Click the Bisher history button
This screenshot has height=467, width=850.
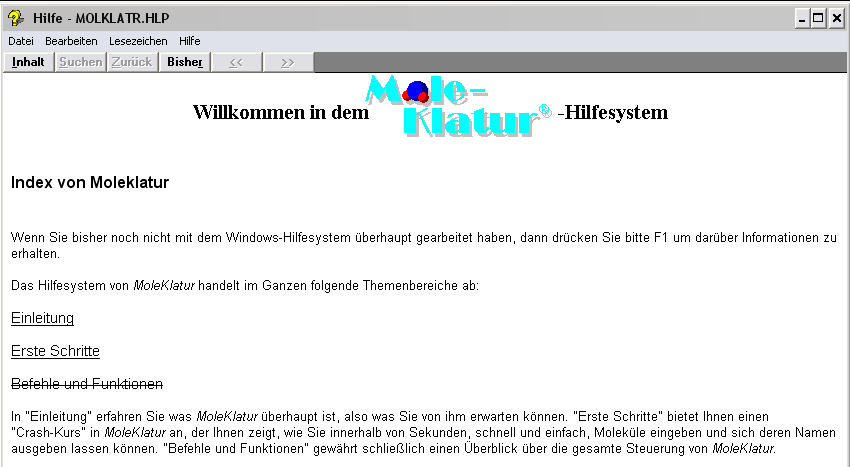(x=184, y=62)
